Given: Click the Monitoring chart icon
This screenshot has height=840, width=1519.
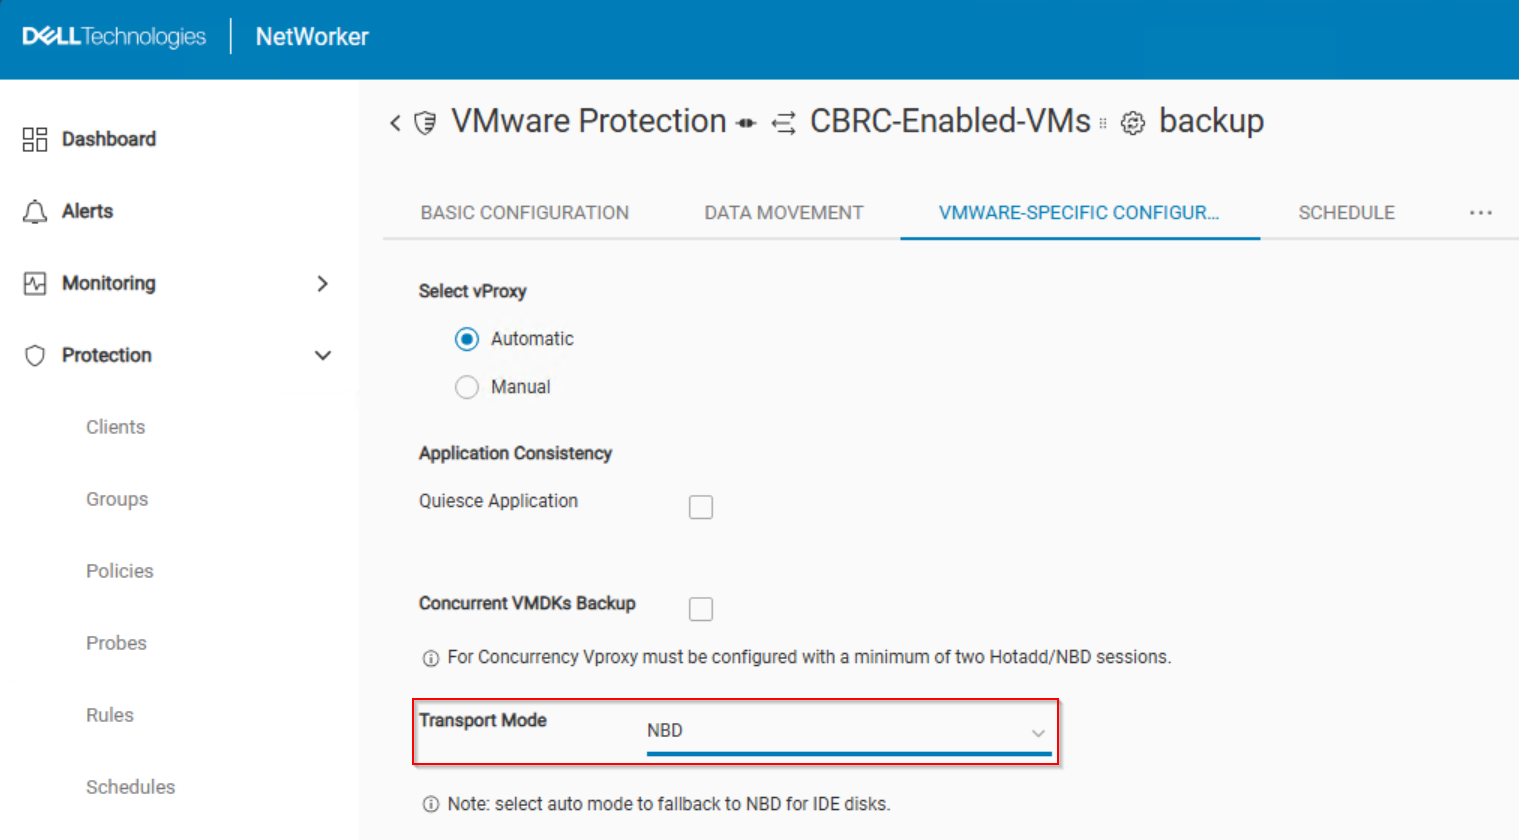Looking at the screenshot, I should coord(35,283).
